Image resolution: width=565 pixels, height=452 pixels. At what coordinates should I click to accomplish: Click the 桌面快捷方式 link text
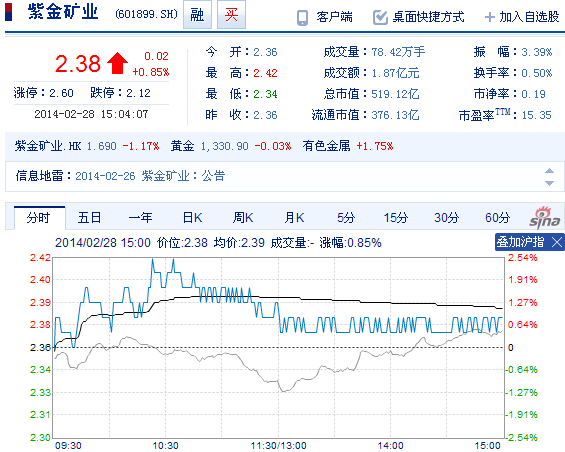point(428,17)
